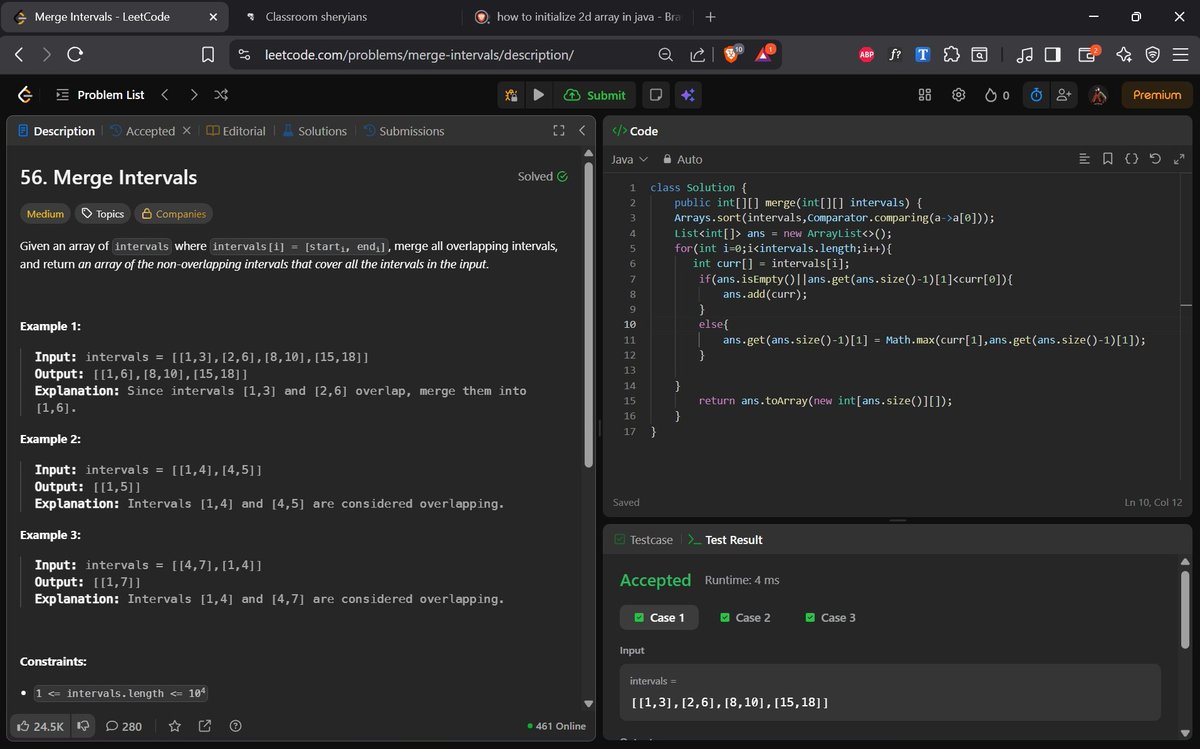Open the notes sticky icon

pos(655,95)
